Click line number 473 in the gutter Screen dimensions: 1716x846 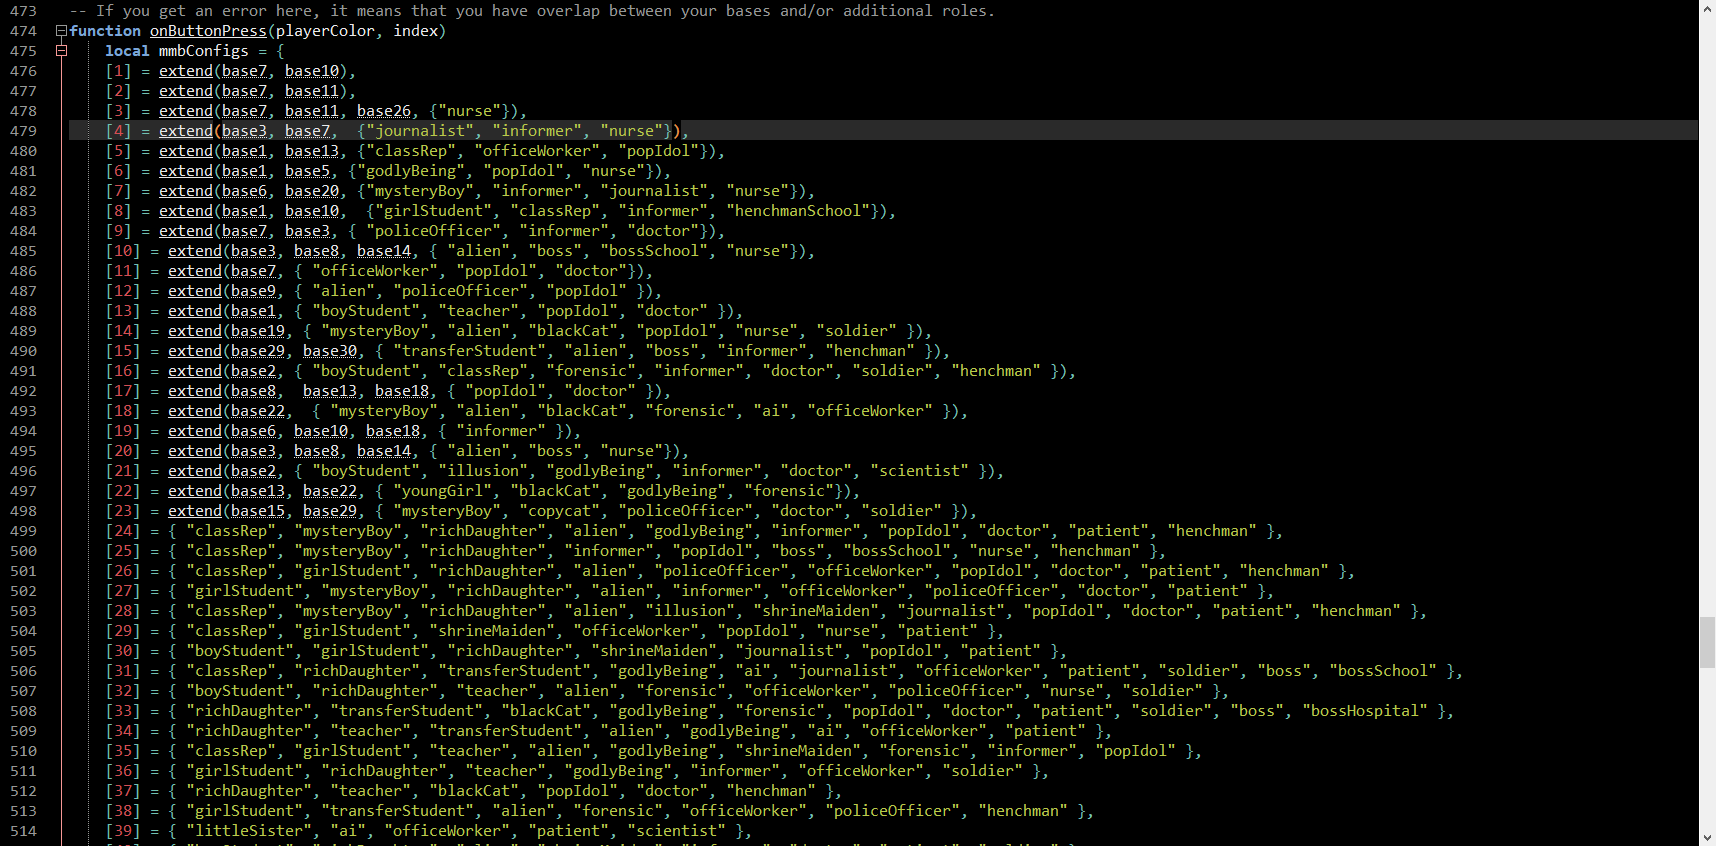click(23, 11)
